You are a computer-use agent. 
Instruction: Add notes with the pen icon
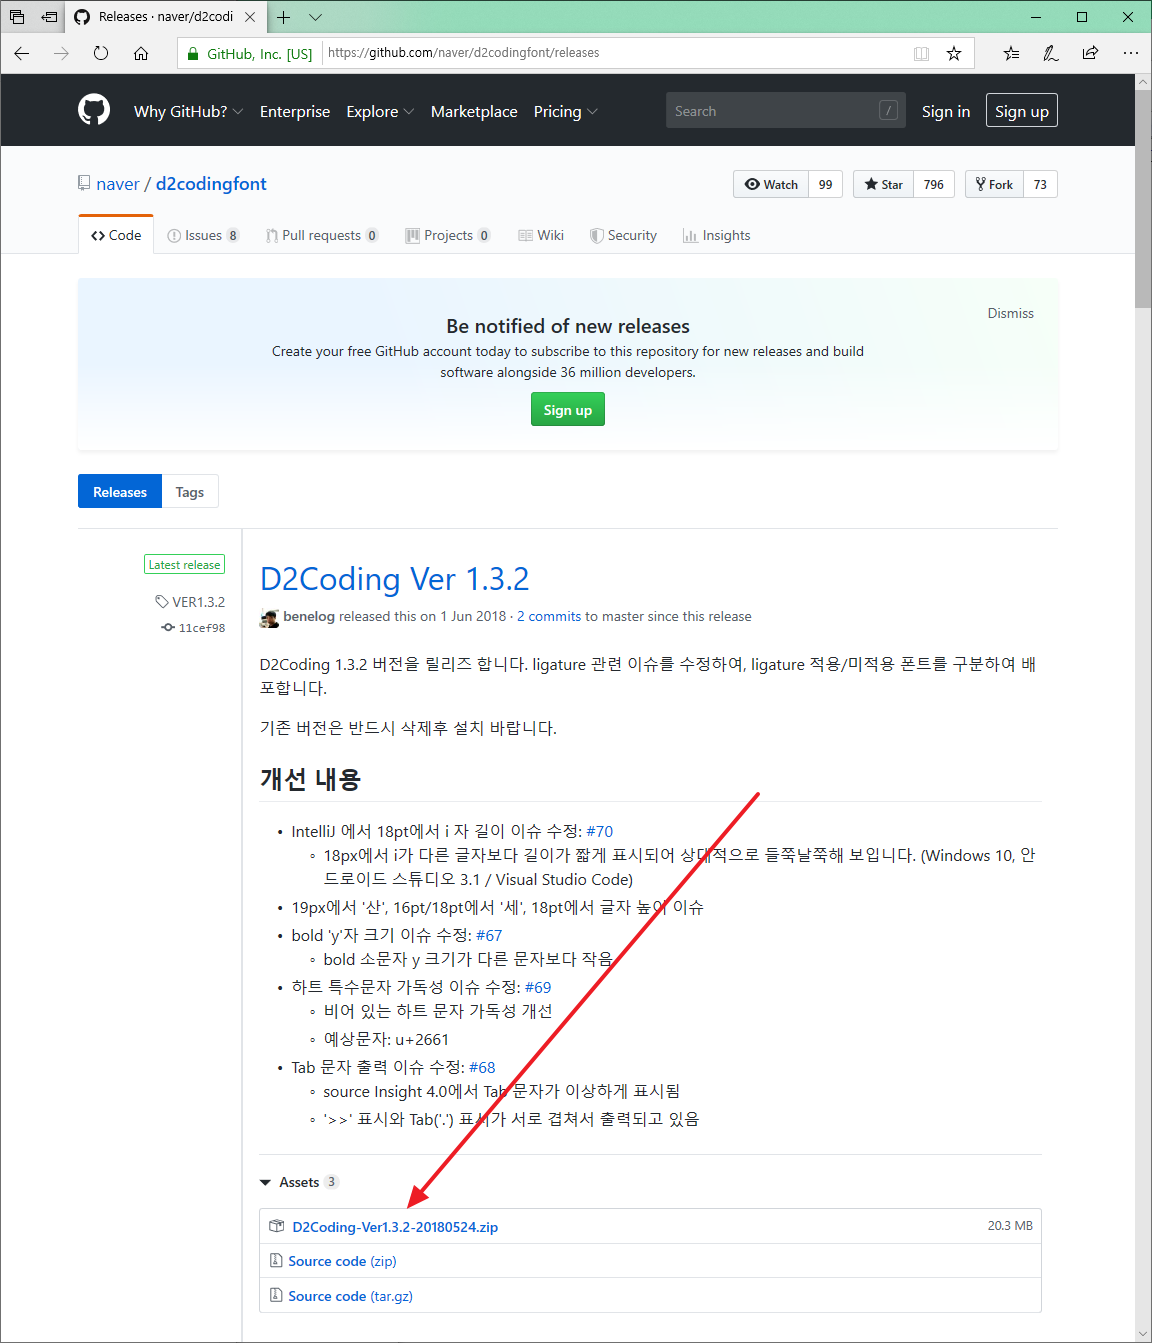pyautogui.click(x=1051, y=53)
